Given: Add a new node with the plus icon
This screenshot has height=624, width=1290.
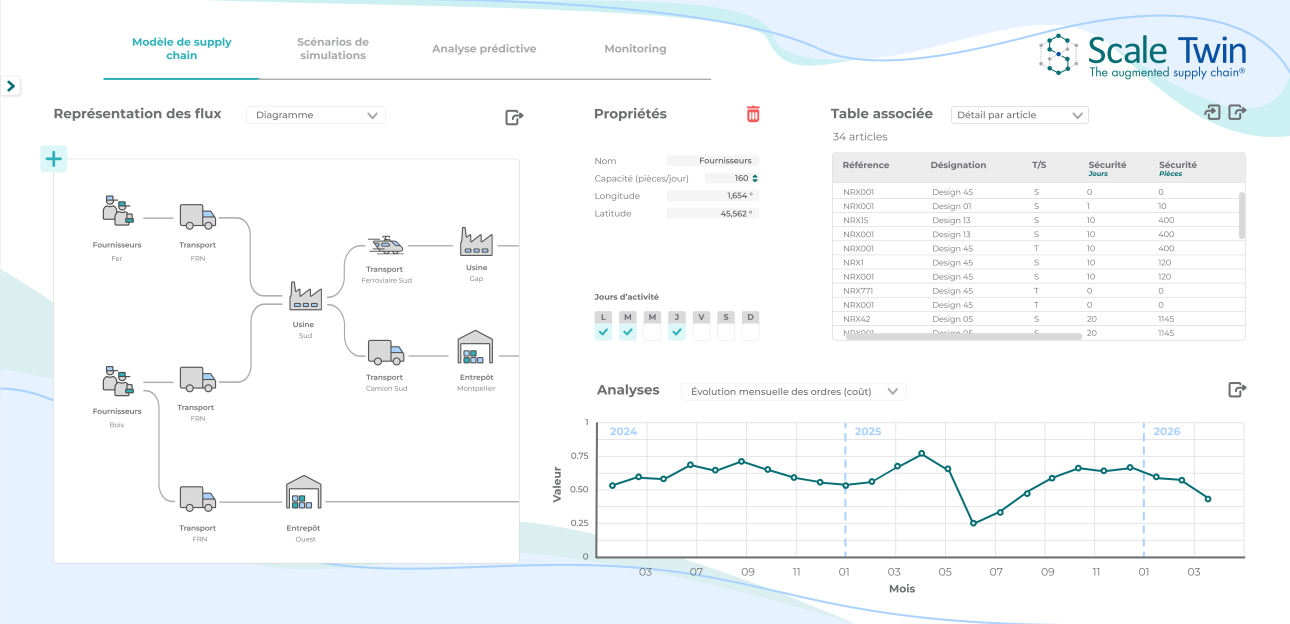Looking at the screenshot, I should [x=54, y=158].
